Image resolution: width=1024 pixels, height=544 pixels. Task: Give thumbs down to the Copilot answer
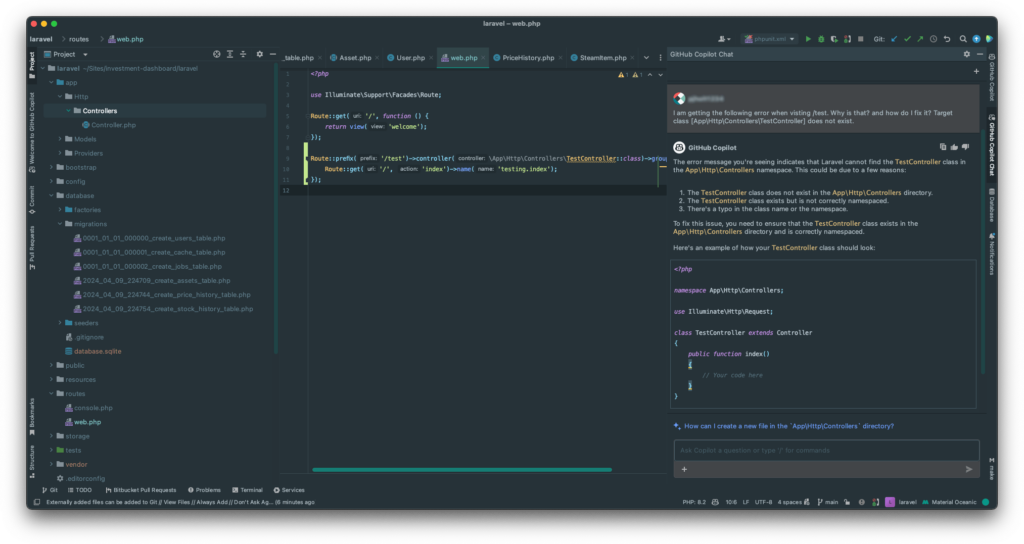coord(966,148)
